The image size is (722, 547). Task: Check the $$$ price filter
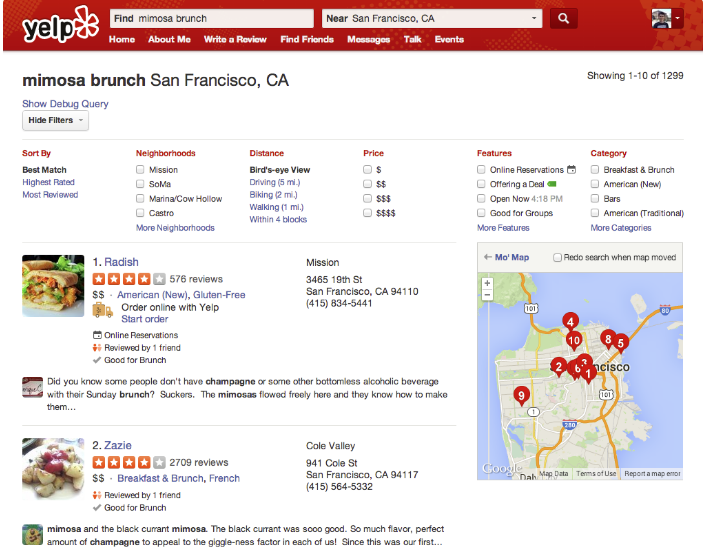coord(367,198)
